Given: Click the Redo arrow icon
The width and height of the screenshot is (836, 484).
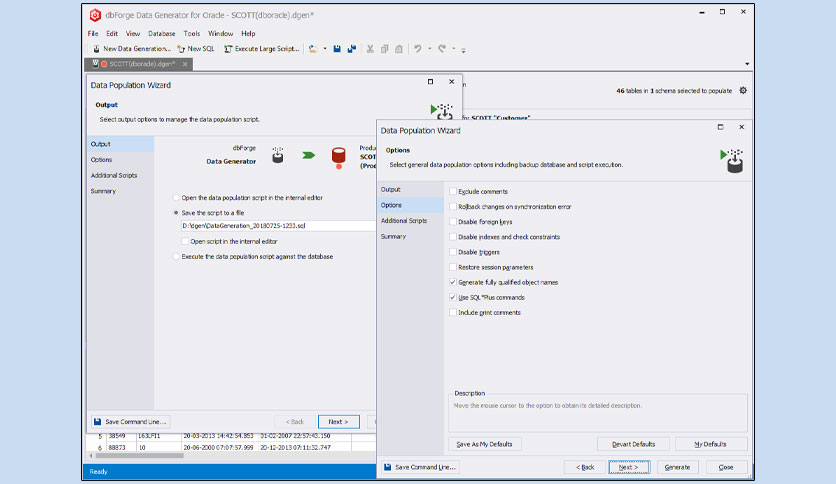Looking at the screenshot, I should coord(442,49).
